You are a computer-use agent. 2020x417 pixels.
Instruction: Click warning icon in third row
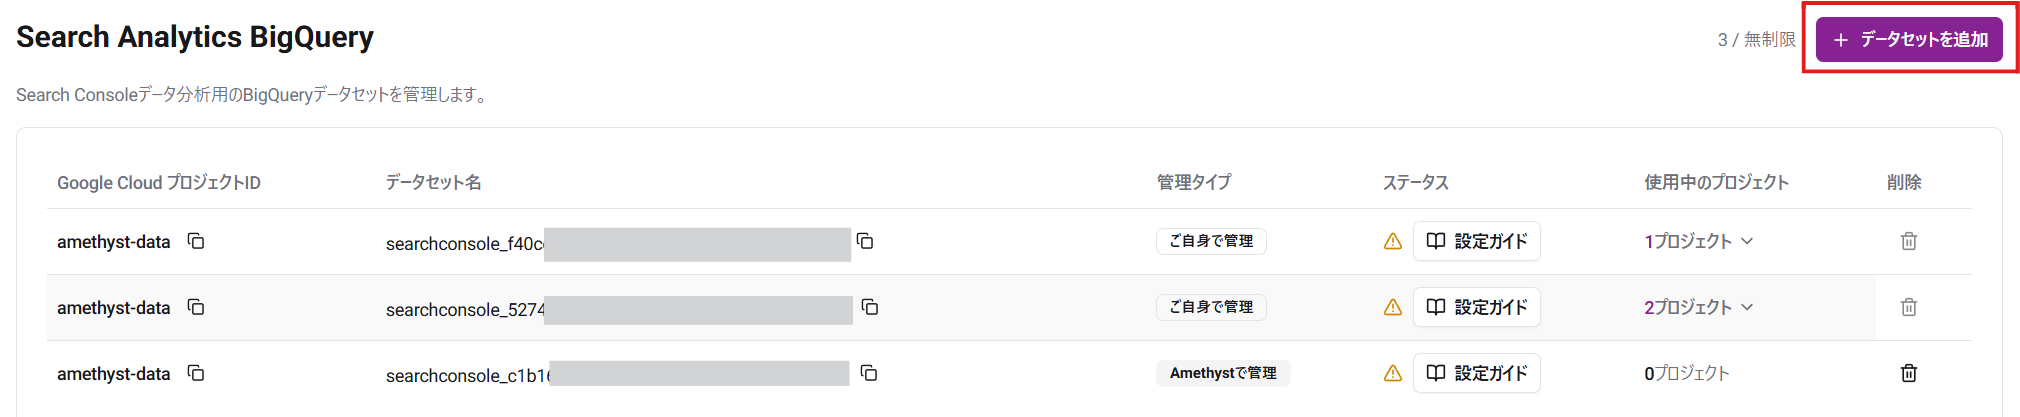click(x=1392, y=373)
